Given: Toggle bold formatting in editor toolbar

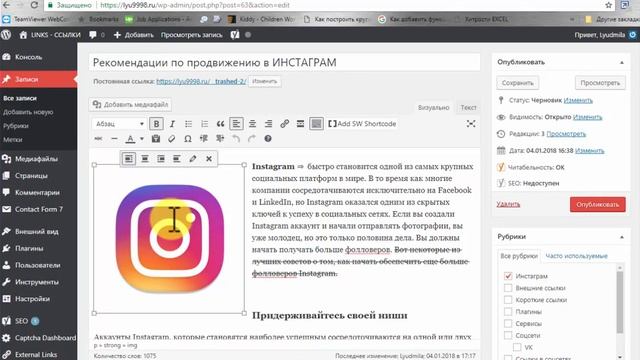Looking at the screenshot, I should tap(156, 124).
